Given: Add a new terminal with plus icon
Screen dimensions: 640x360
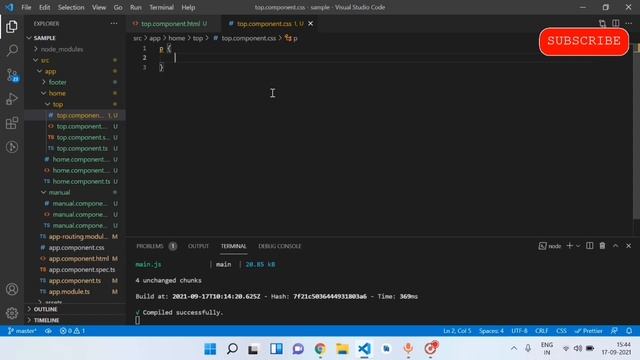Looking at the screenshot, I should (x=569, y=246).
